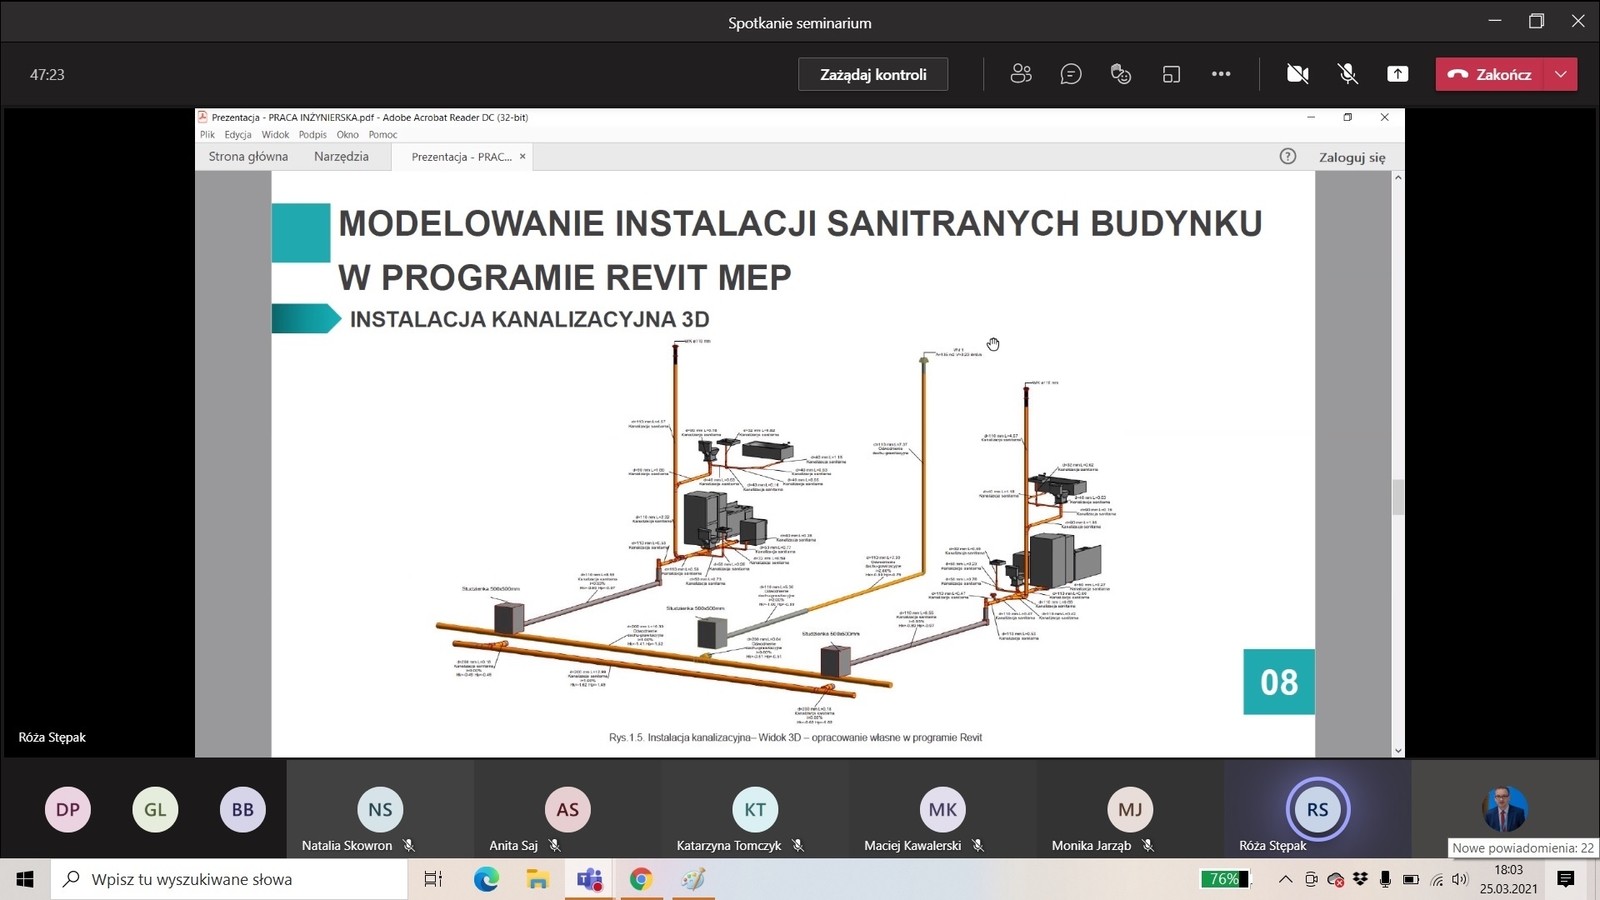This screenshot has height=900, width=1600.
Task: Open the reactions icon
Action: coord(1121,74)
